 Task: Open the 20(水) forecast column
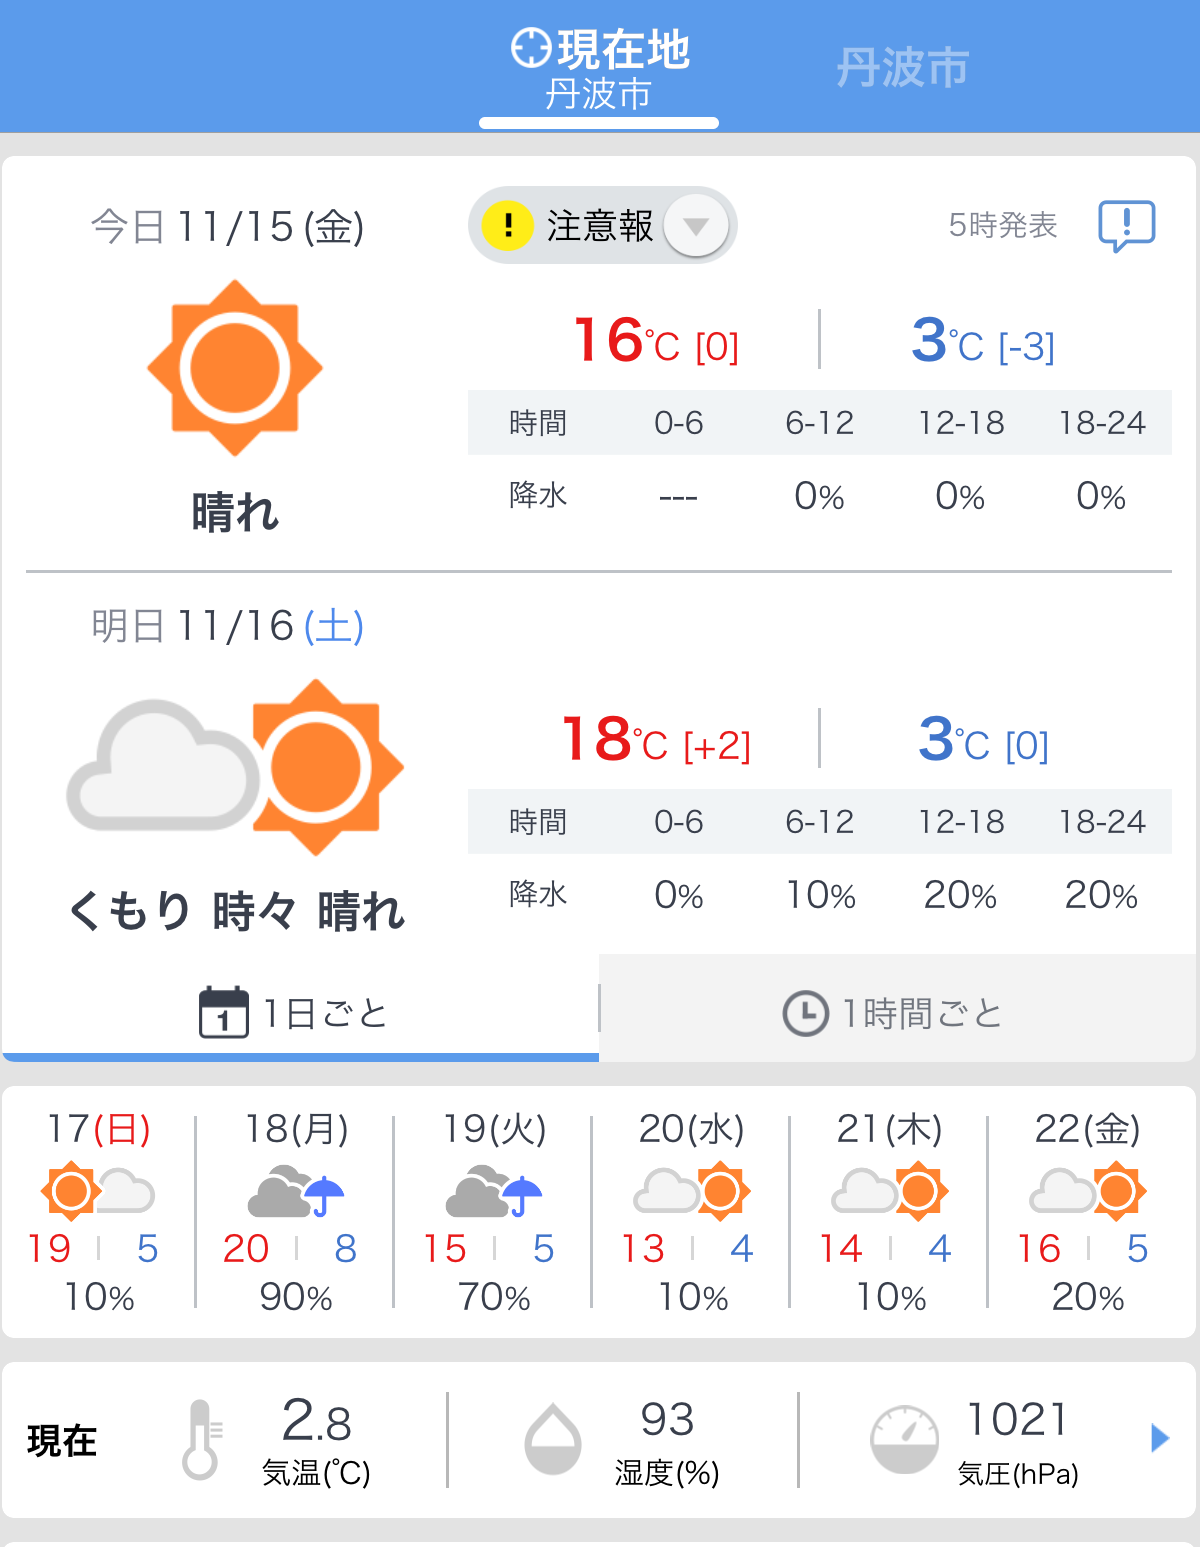tap(692, 1211)
